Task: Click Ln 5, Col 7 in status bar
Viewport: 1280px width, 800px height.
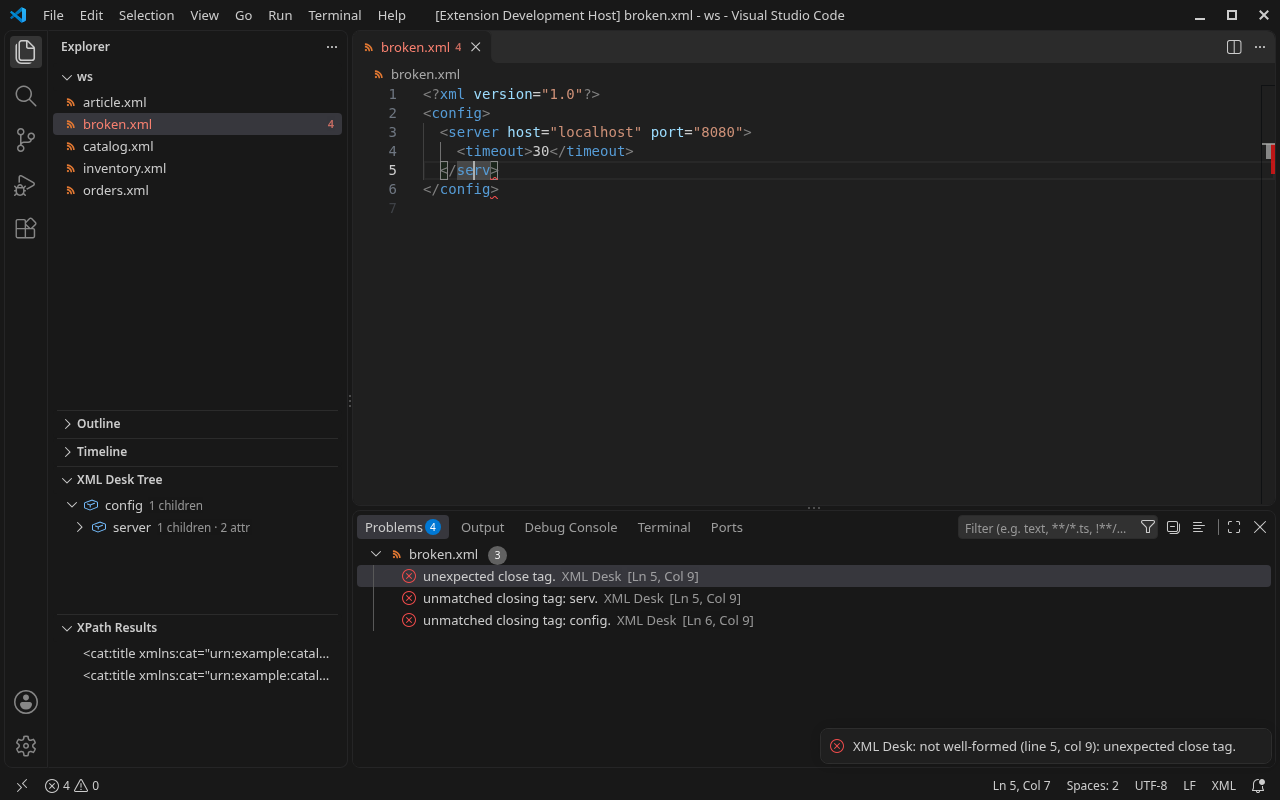Action: [1022, 786]
